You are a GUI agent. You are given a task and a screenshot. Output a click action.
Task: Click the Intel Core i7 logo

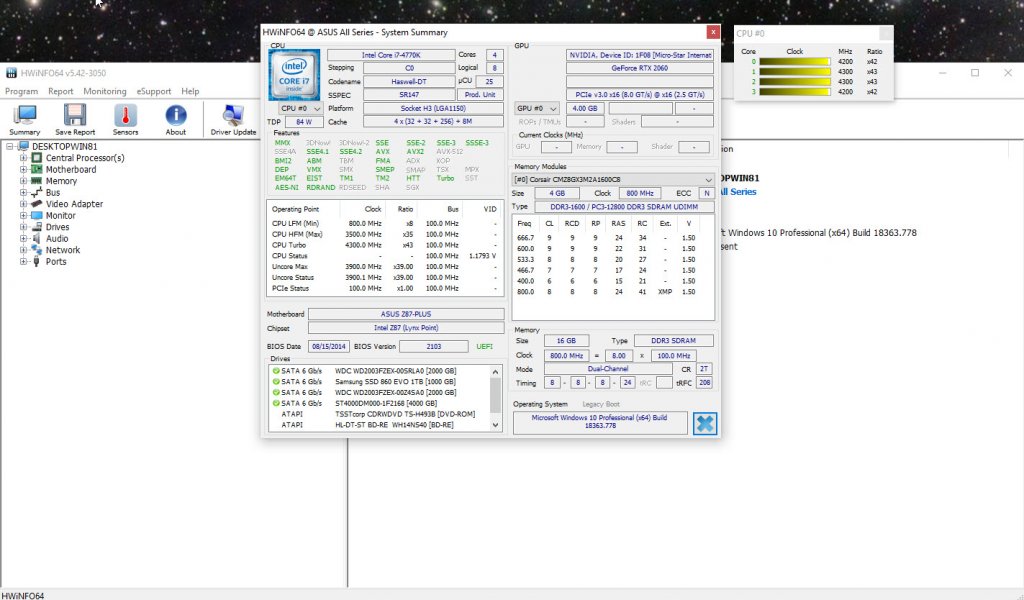pos(295,74)
